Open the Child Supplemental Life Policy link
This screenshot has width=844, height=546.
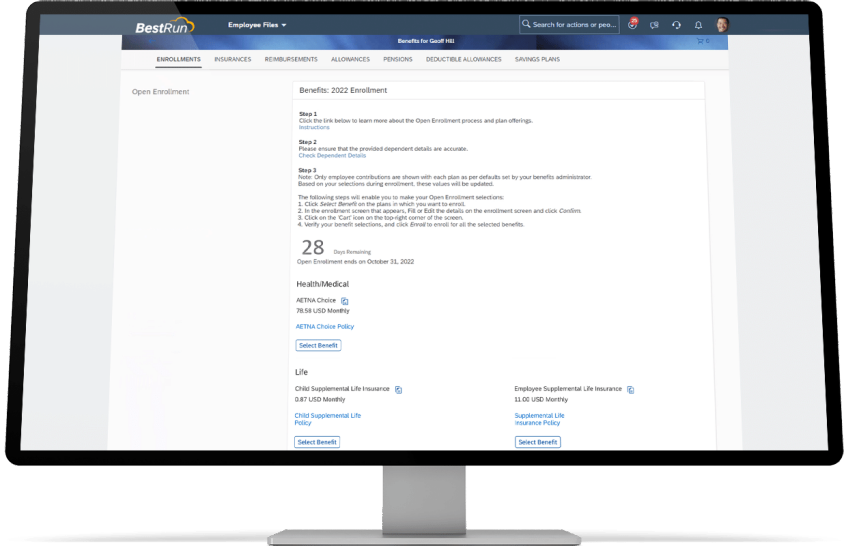click(327, 419)
